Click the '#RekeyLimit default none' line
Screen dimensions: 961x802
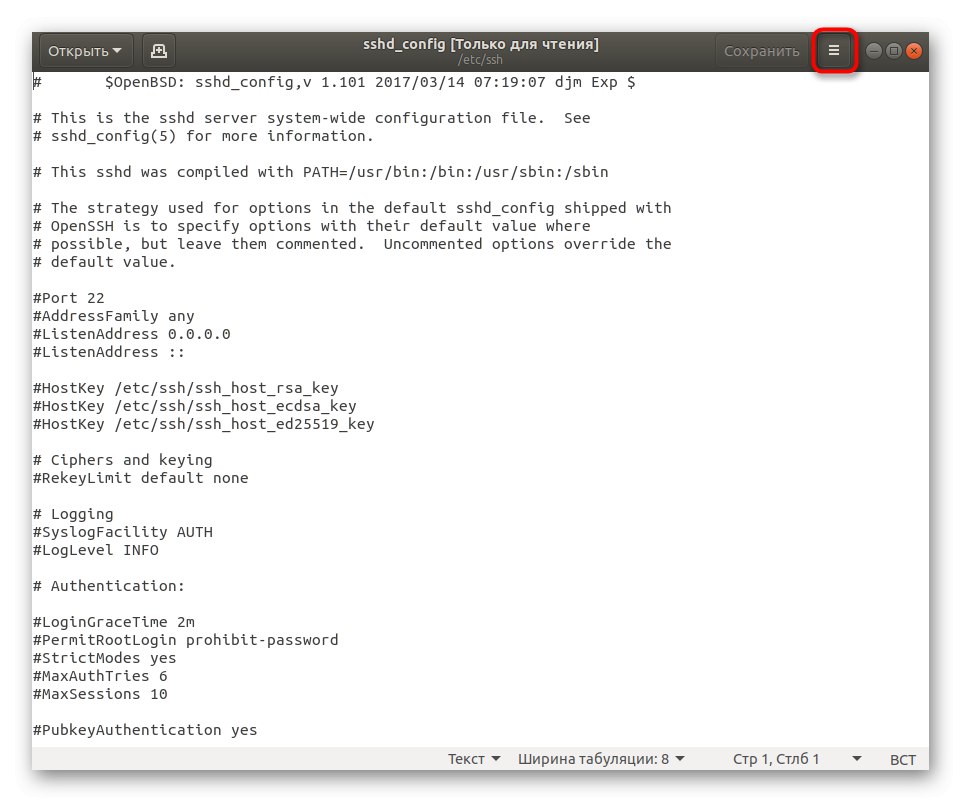(x=140, y=479)
